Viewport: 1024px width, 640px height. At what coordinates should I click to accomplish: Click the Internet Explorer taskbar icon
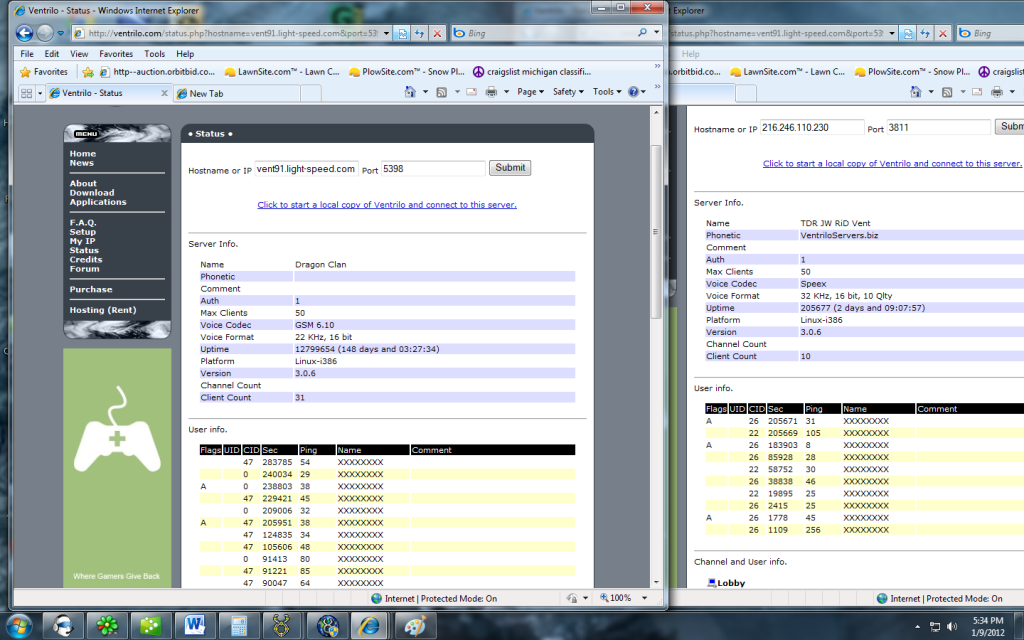click(x=370, y=626)
